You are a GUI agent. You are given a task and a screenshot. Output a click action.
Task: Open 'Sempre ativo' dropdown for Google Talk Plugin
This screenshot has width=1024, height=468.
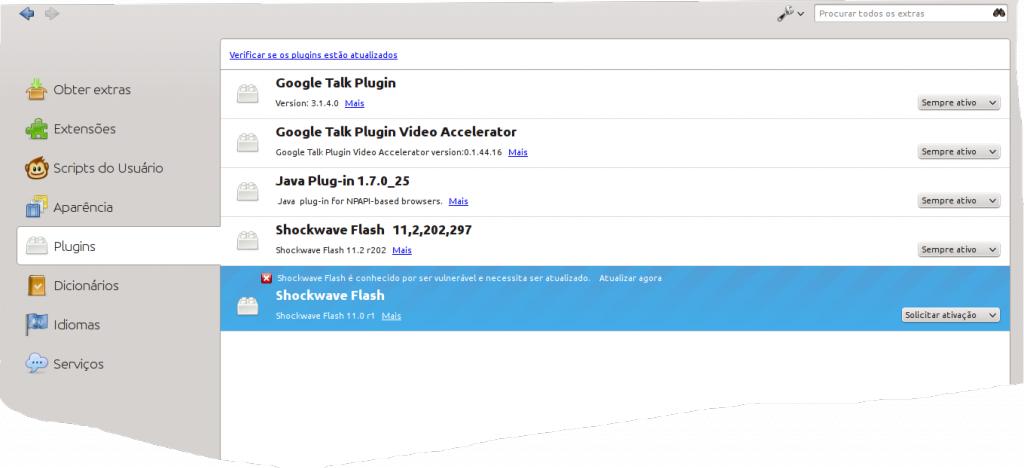(959, 102)
